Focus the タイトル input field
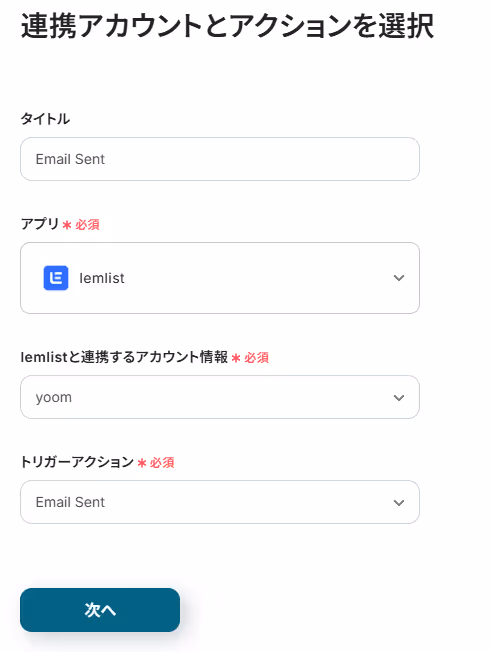The height and width of the screenshot is (652, 490). pos(220,159)
